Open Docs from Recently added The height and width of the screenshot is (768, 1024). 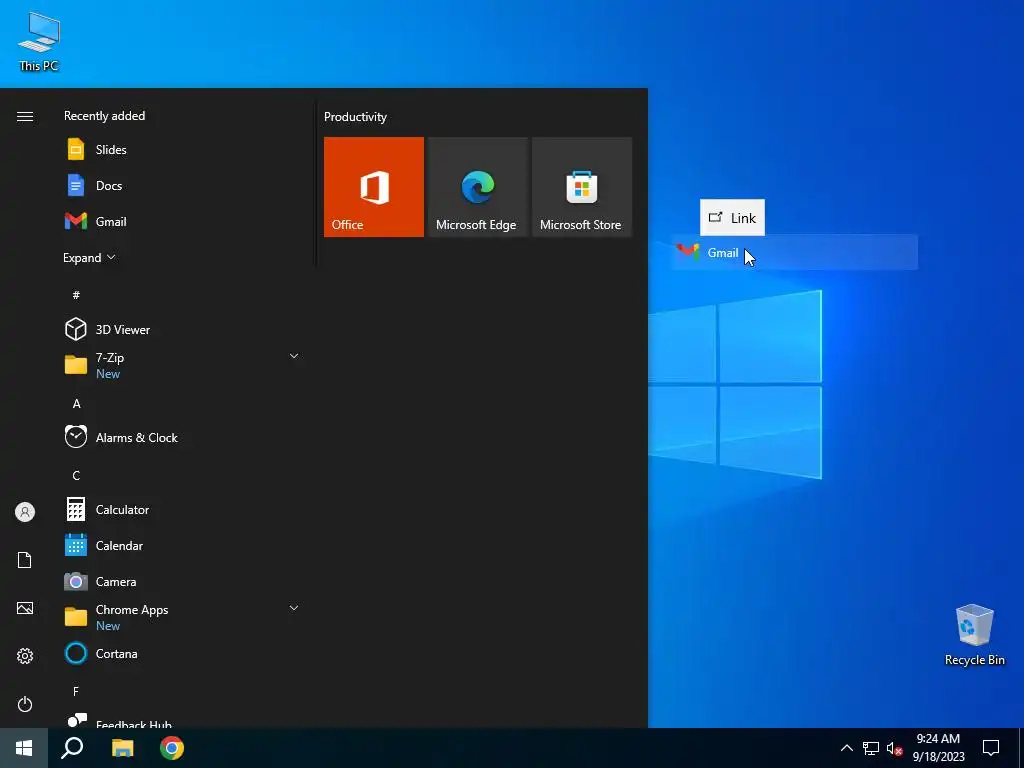pos(183,185)
